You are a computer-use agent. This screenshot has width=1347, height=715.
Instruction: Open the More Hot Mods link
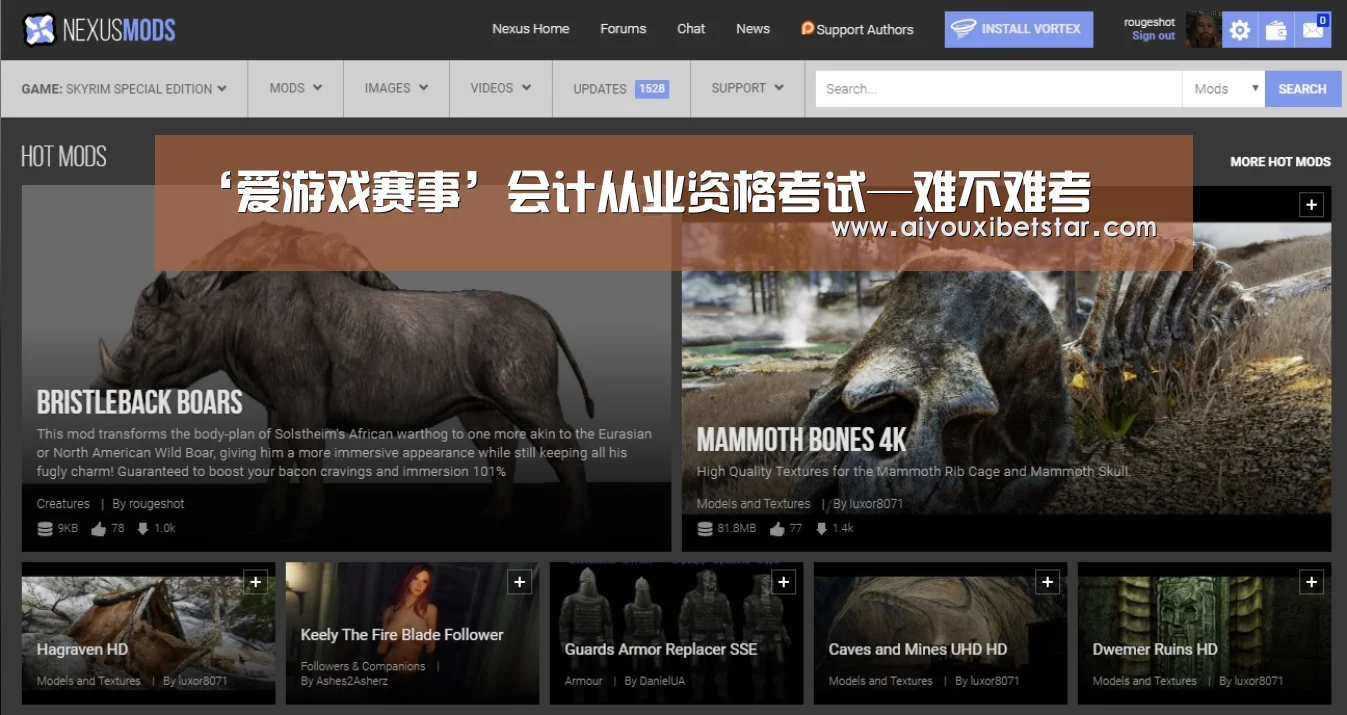1280,161
